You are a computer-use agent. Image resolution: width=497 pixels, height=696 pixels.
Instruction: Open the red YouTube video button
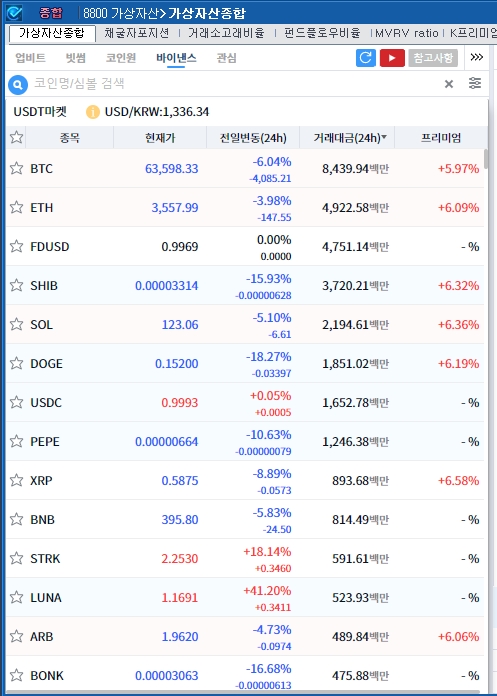tap(392, 58)
